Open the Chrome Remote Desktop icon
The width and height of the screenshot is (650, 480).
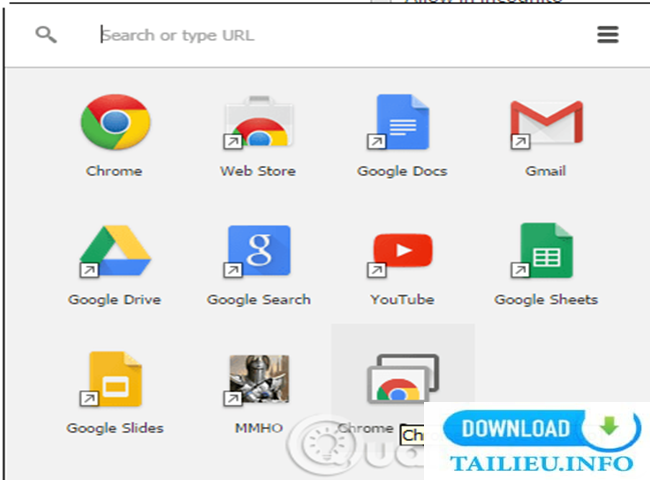pyautogui.click(x=403, y=378)
